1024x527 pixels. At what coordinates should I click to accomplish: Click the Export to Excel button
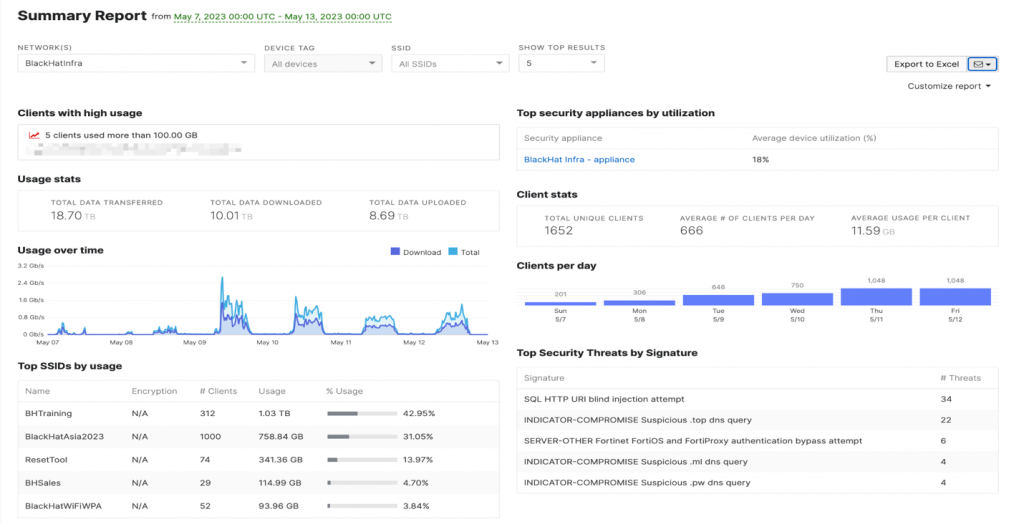tap(926, 64)
